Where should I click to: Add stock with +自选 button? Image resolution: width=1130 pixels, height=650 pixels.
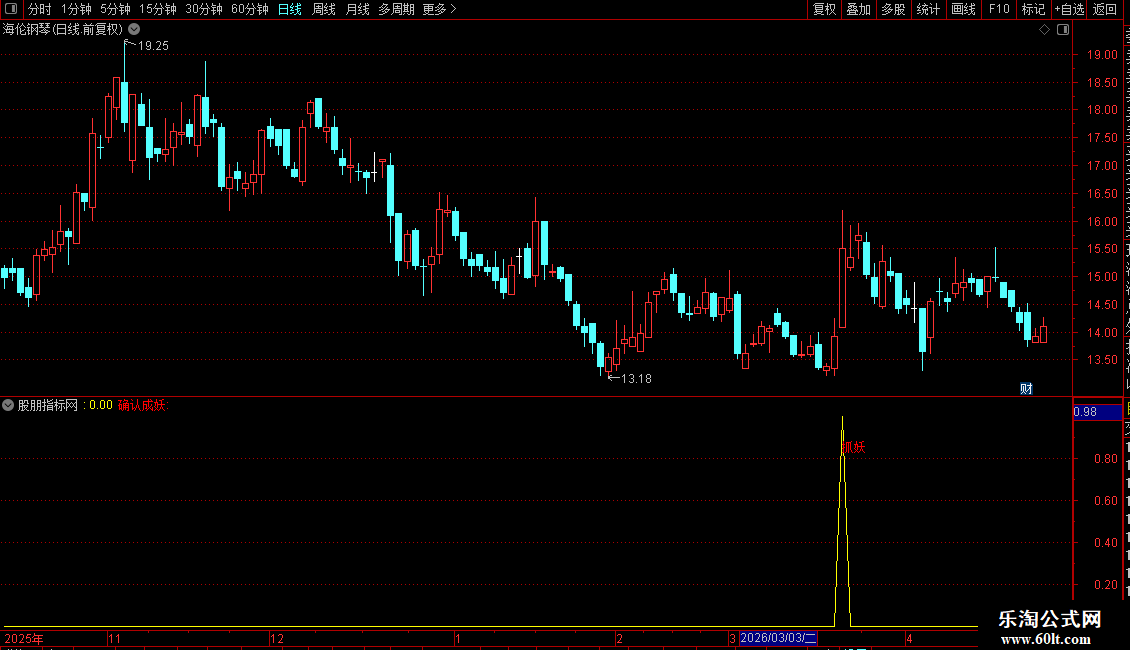point(1069,9)
